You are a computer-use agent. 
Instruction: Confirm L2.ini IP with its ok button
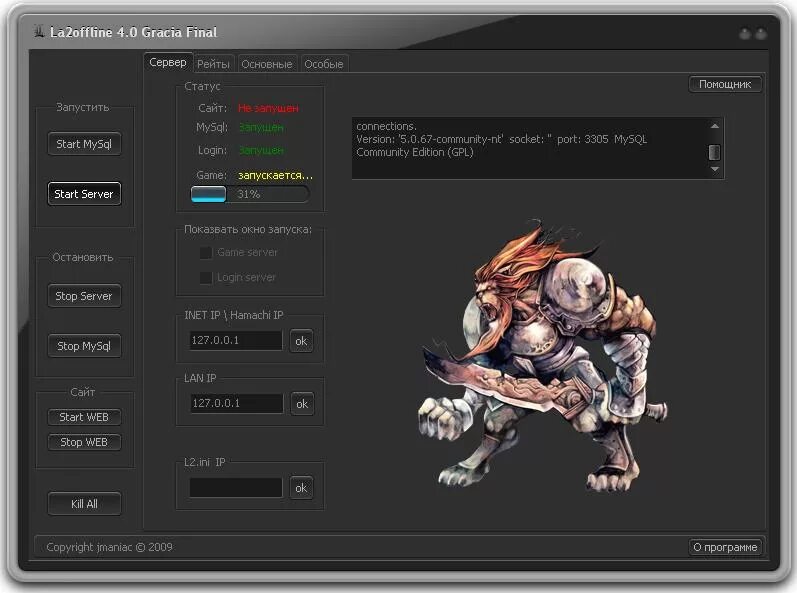click(x=301, y=488)
